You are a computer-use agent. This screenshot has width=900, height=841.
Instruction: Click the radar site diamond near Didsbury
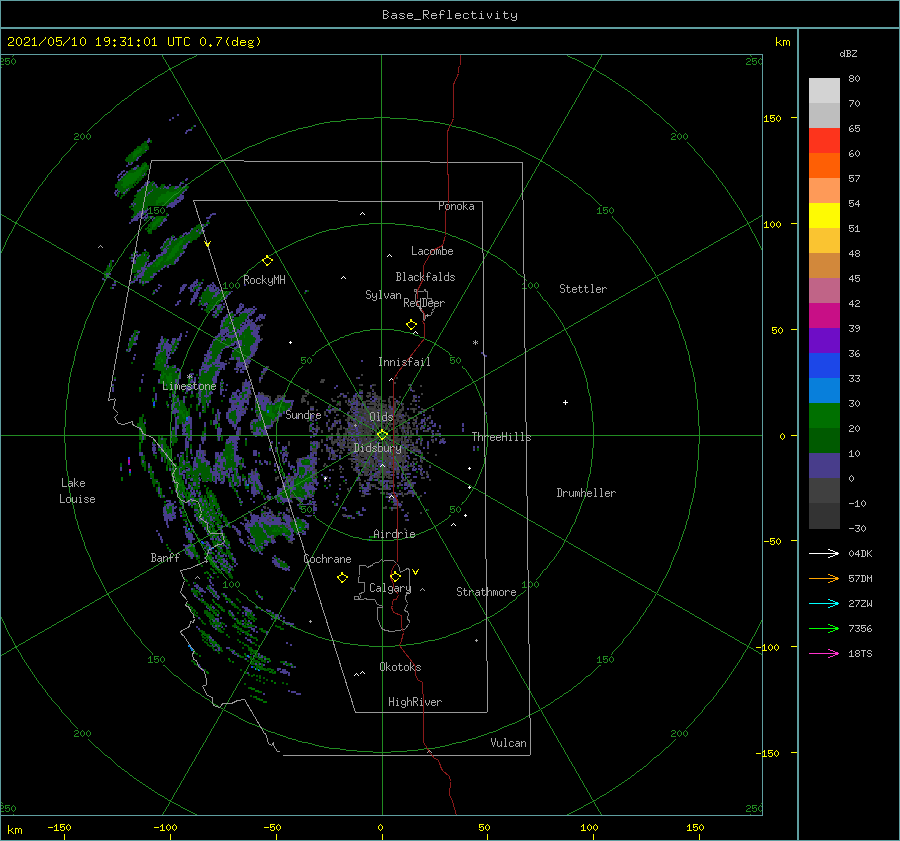click(382, 435)
